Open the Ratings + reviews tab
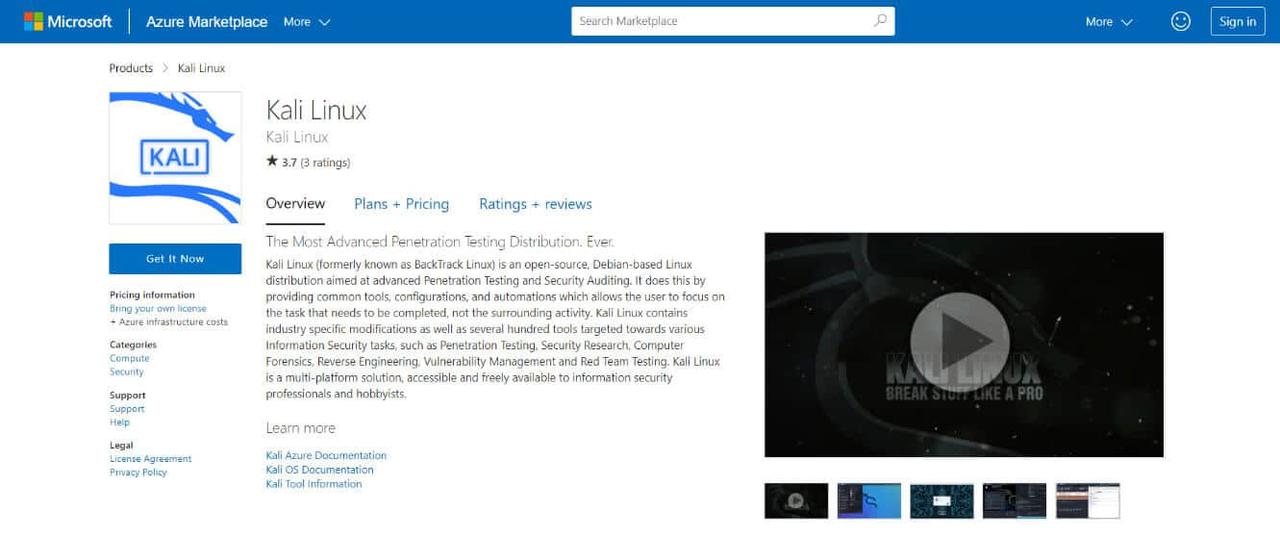The image size is (1280, 538). pos(535,204)
